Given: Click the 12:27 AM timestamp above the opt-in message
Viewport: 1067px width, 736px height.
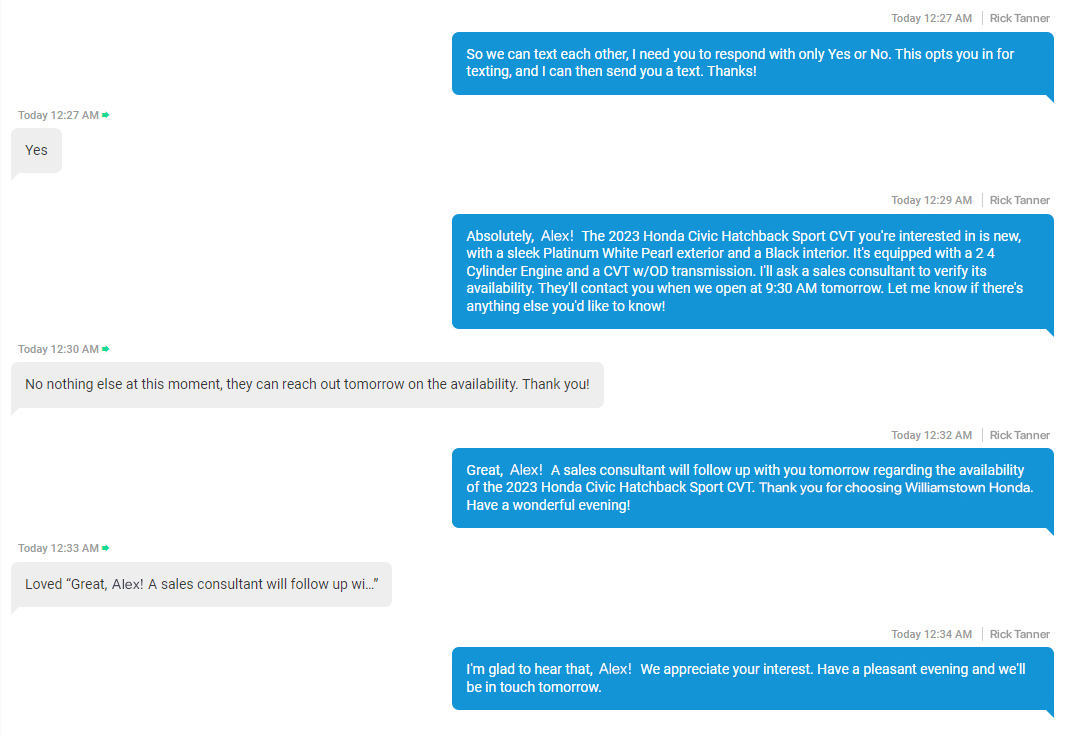Looking at the screenshot, I should 931,18.
